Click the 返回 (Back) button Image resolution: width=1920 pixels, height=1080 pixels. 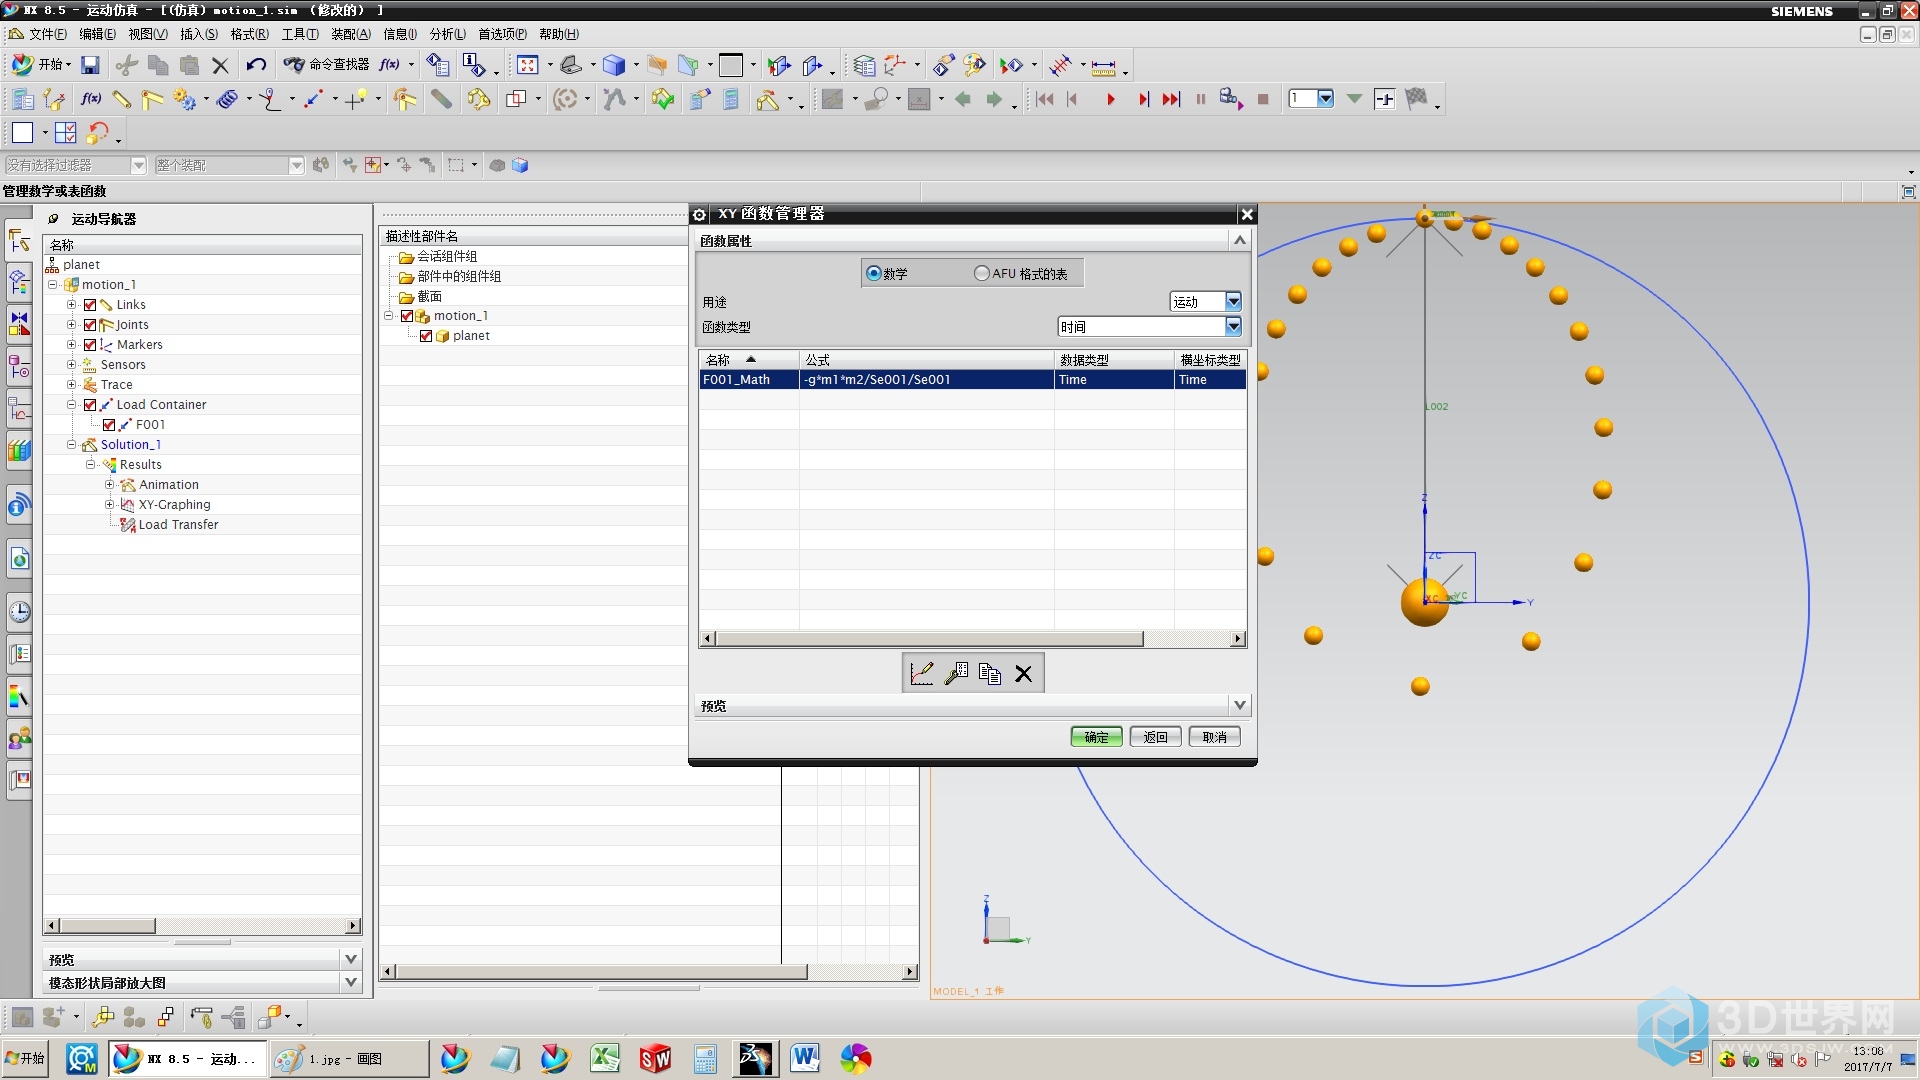tap(1156, 737)
